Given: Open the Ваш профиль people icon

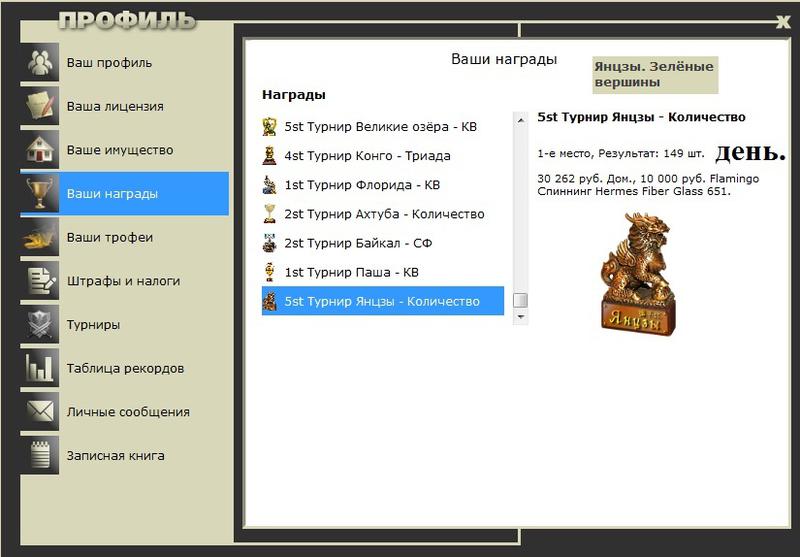Looking at the screenshot, I should tap(40, 63).
